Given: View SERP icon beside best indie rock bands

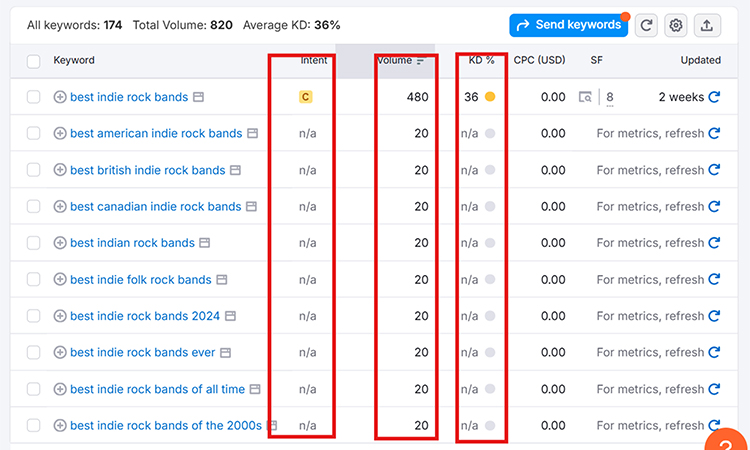Looking at the screenshot, I should [x=199, y=97].
